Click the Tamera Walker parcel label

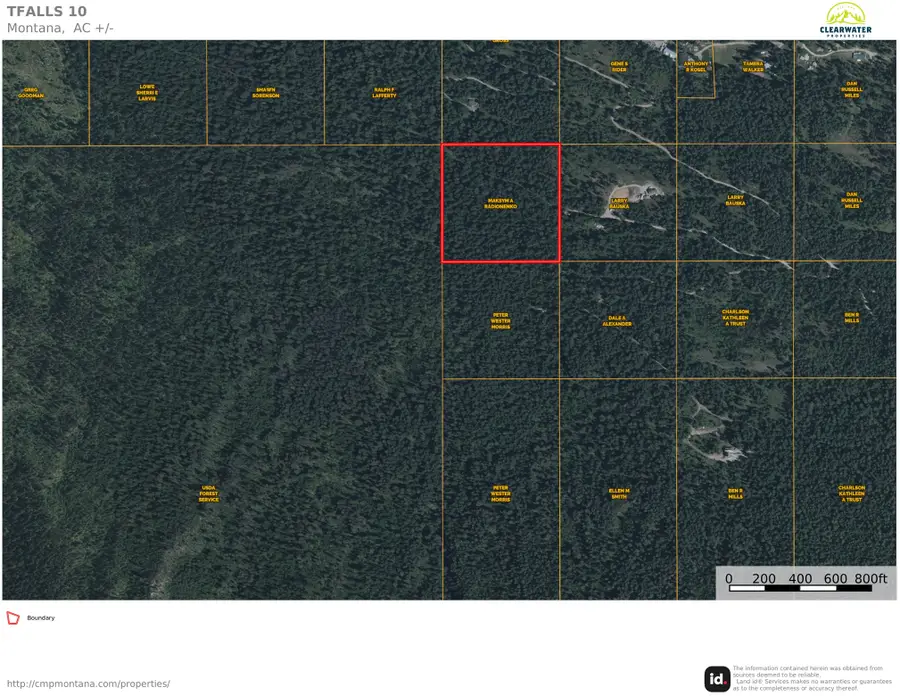pyautogui.click(x=753, y=66)
